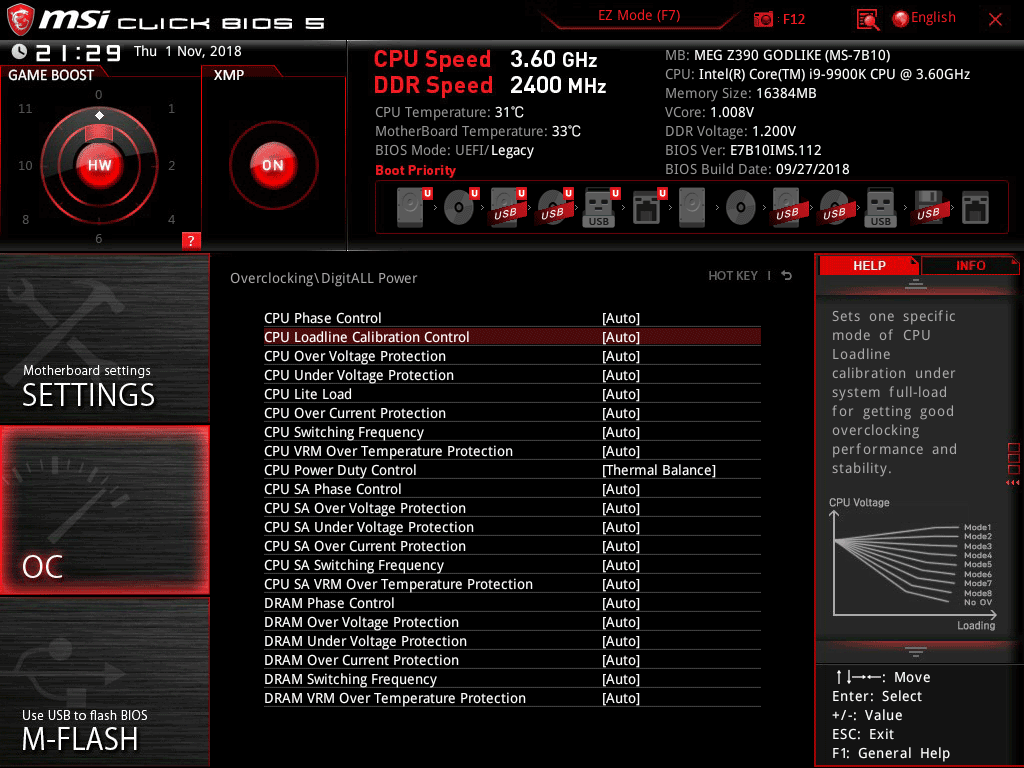Click the MSI dragon shield logo

point(20,20)
